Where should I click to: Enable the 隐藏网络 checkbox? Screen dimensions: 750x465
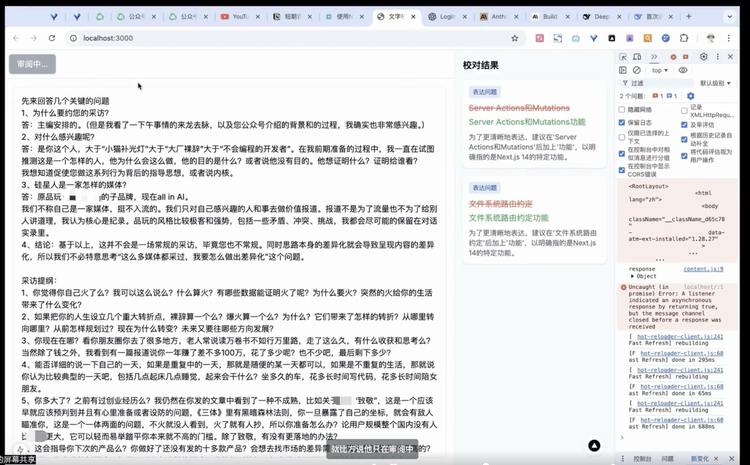click(623, 110)
